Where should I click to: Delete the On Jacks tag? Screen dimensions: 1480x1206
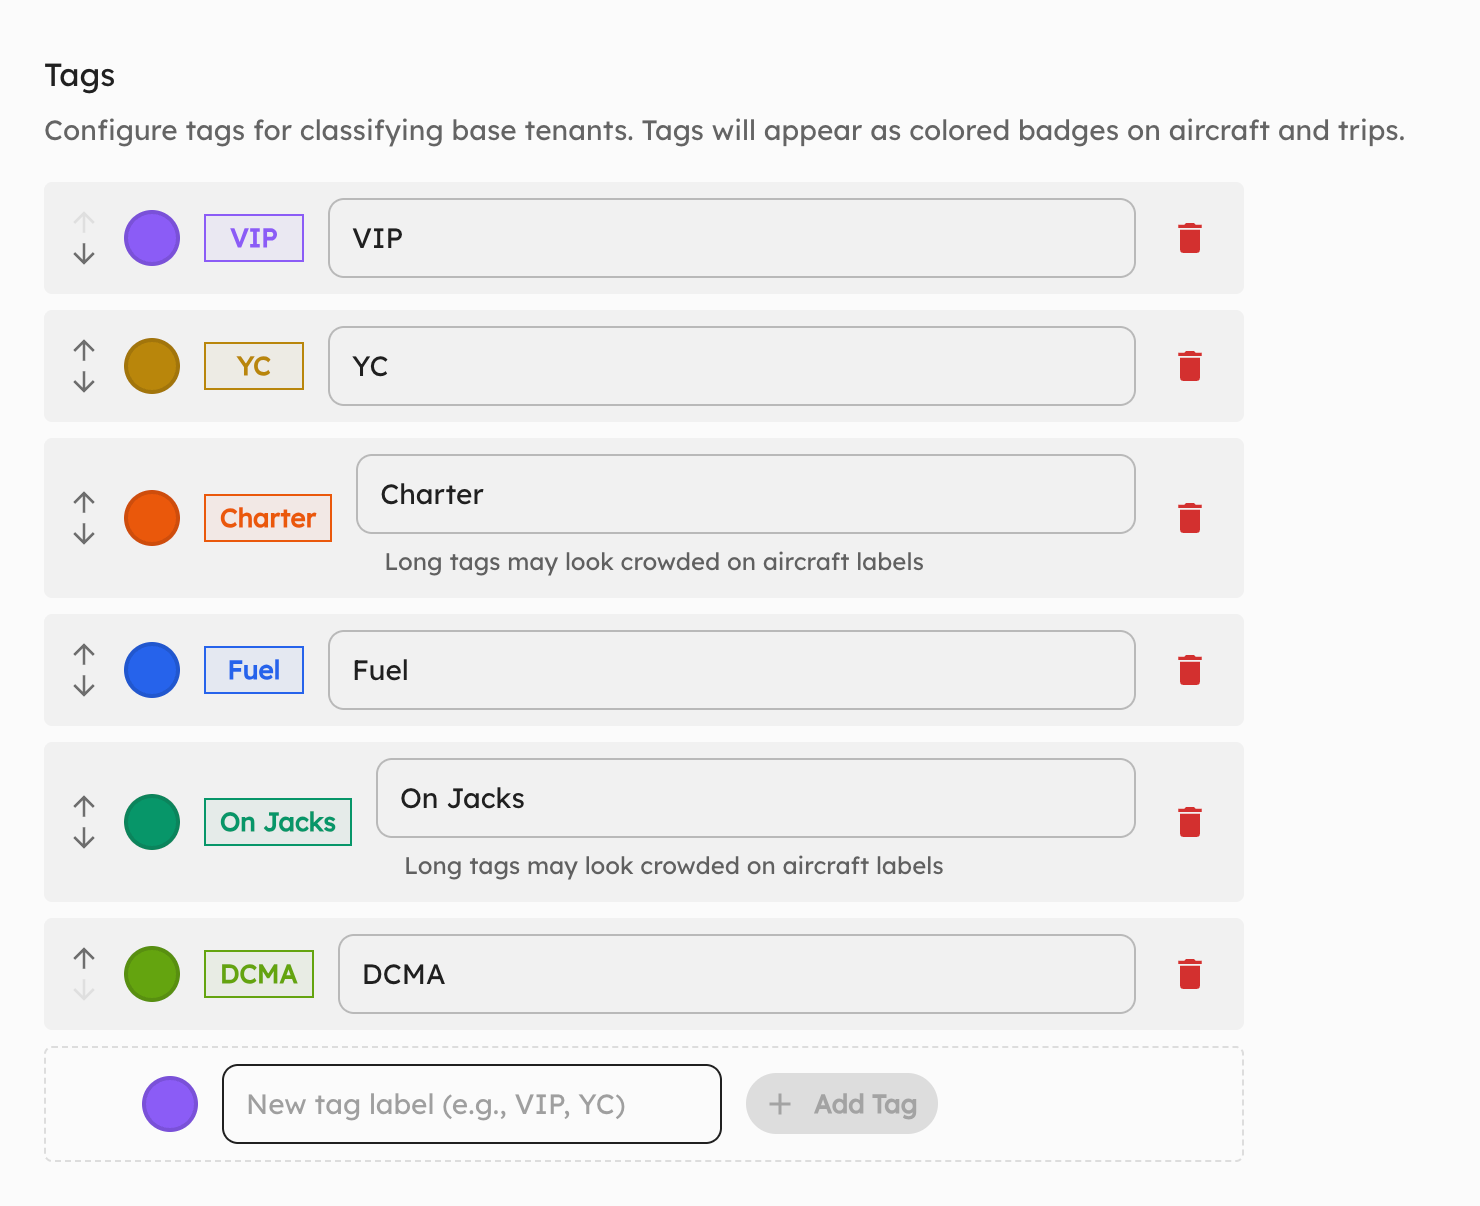tap(1189, 822)
